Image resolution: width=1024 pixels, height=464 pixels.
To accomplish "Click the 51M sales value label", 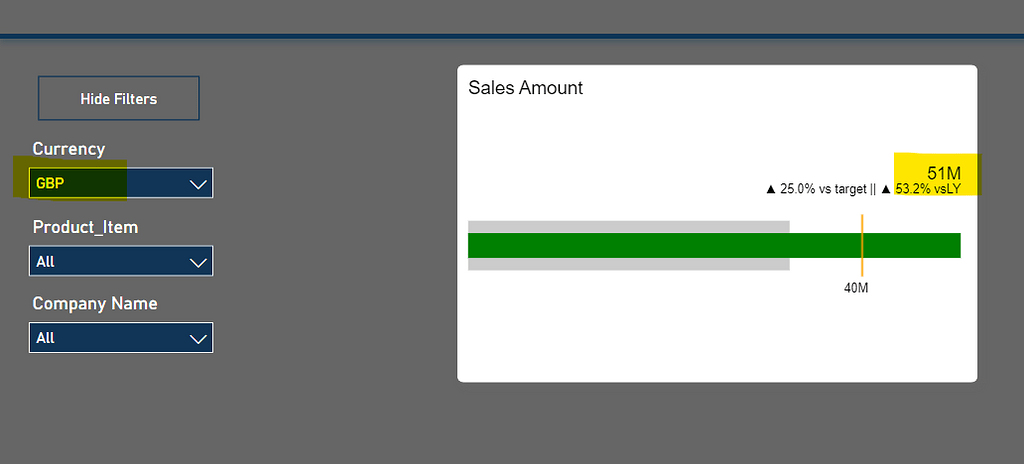I will coord(944,172).
